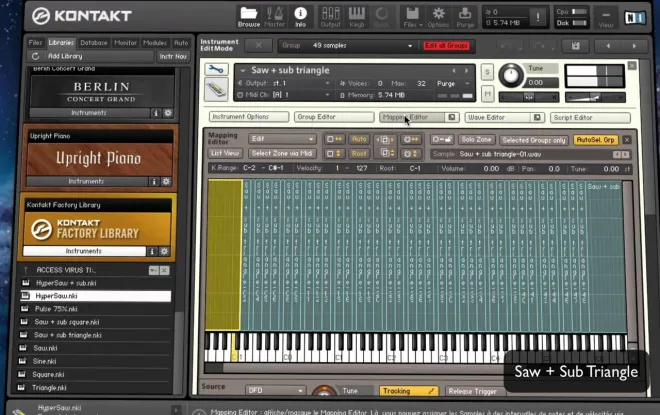This screenshot has height=415, width=660.
Task: Toggle Selected Groups only
Action: tap(533, 140)
